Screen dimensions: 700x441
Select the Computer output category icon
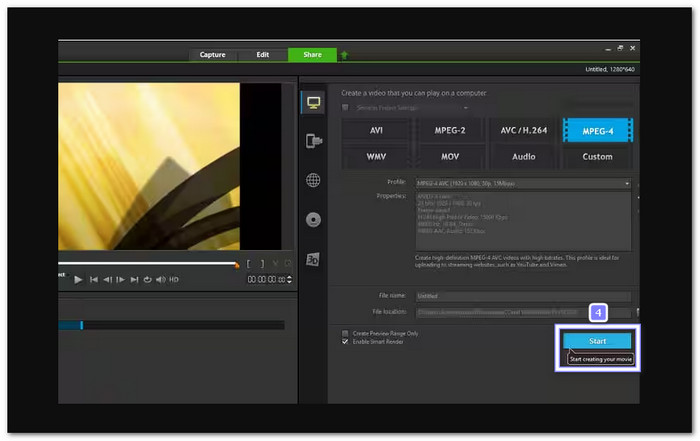coord(313,104)
